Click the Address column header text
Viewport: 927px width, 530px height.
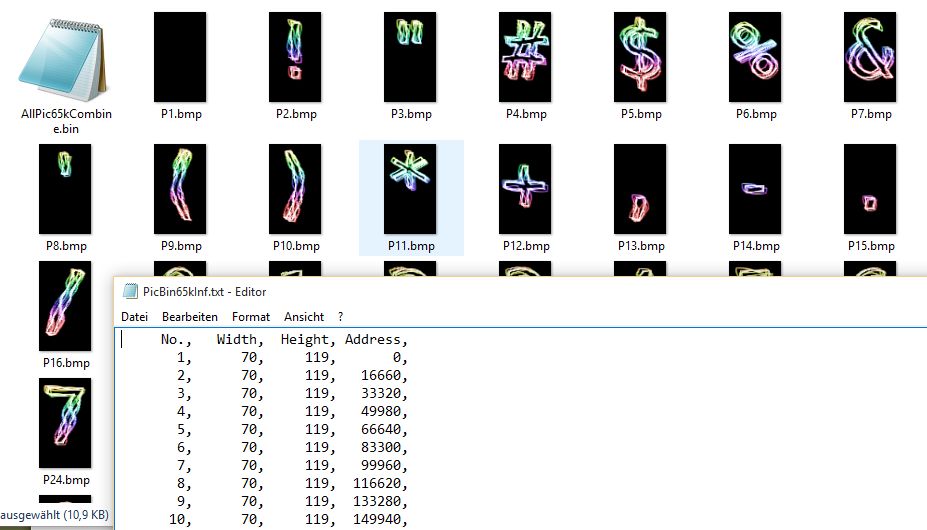pos(377,340)
